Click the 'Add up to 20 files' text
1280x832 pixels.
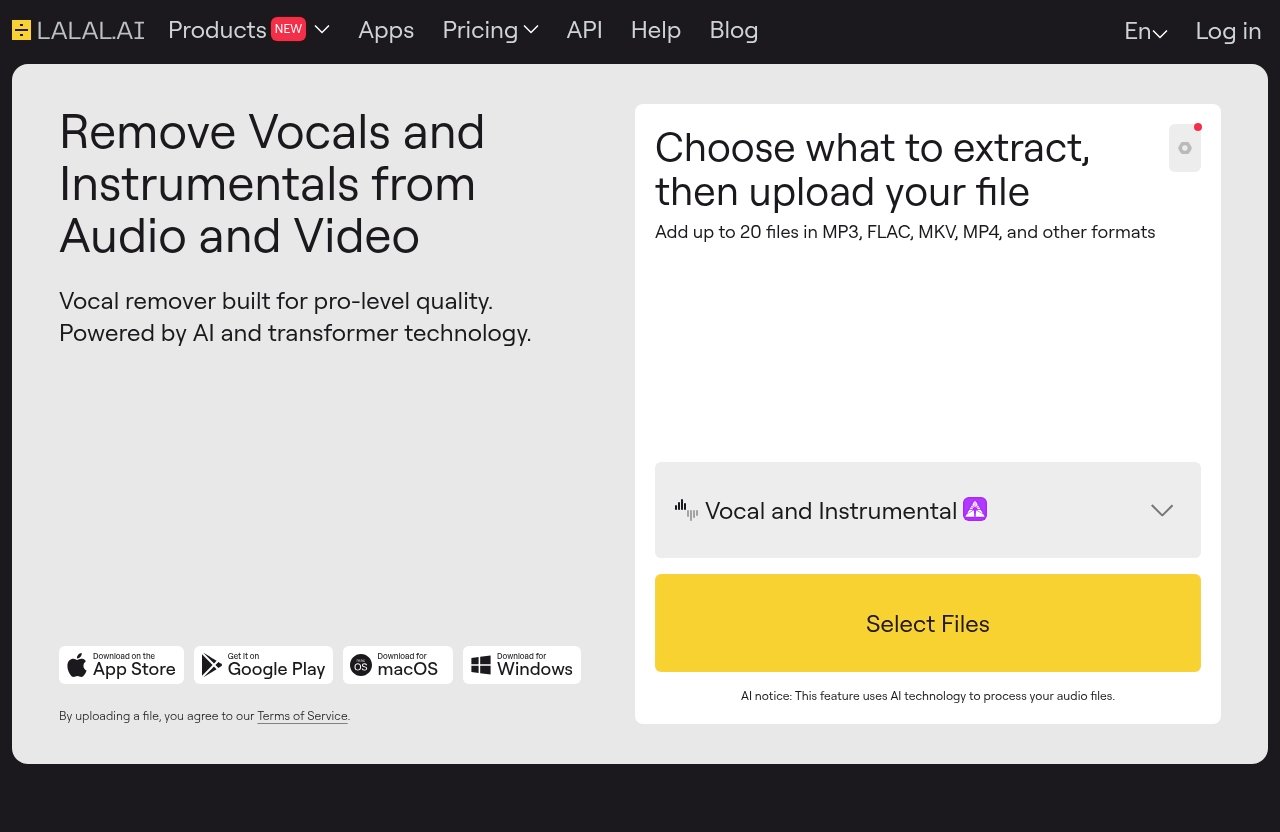(905, 232)
